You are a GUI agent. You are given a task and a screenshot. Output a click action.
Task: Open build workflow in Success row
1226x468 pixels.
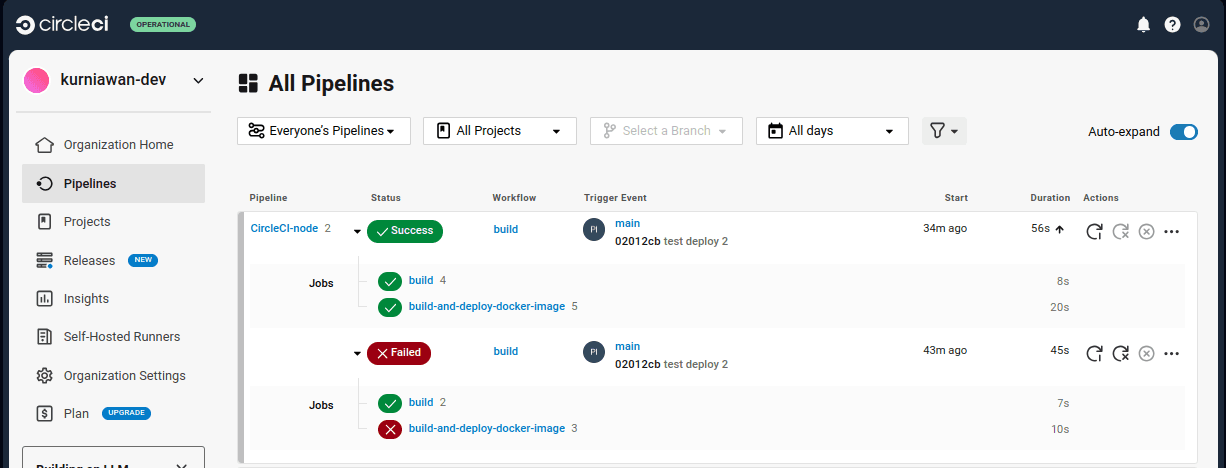pyautogui.click(x=506, y=229)
